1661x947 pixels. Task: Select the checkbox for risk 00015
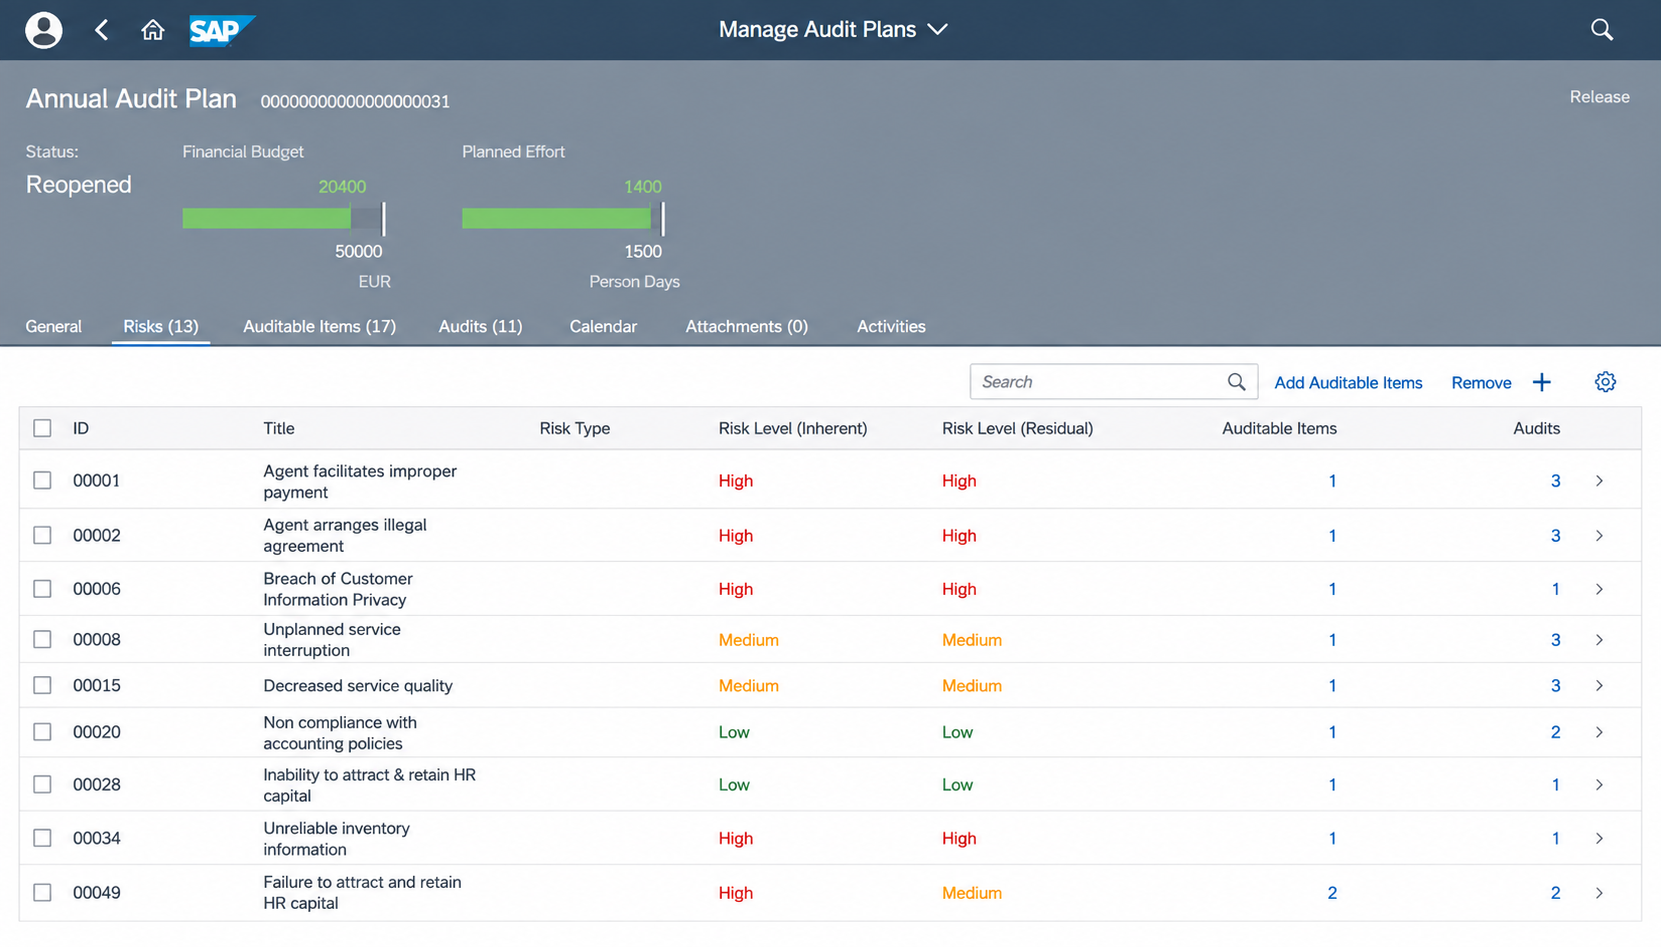[x=42, y=685]
